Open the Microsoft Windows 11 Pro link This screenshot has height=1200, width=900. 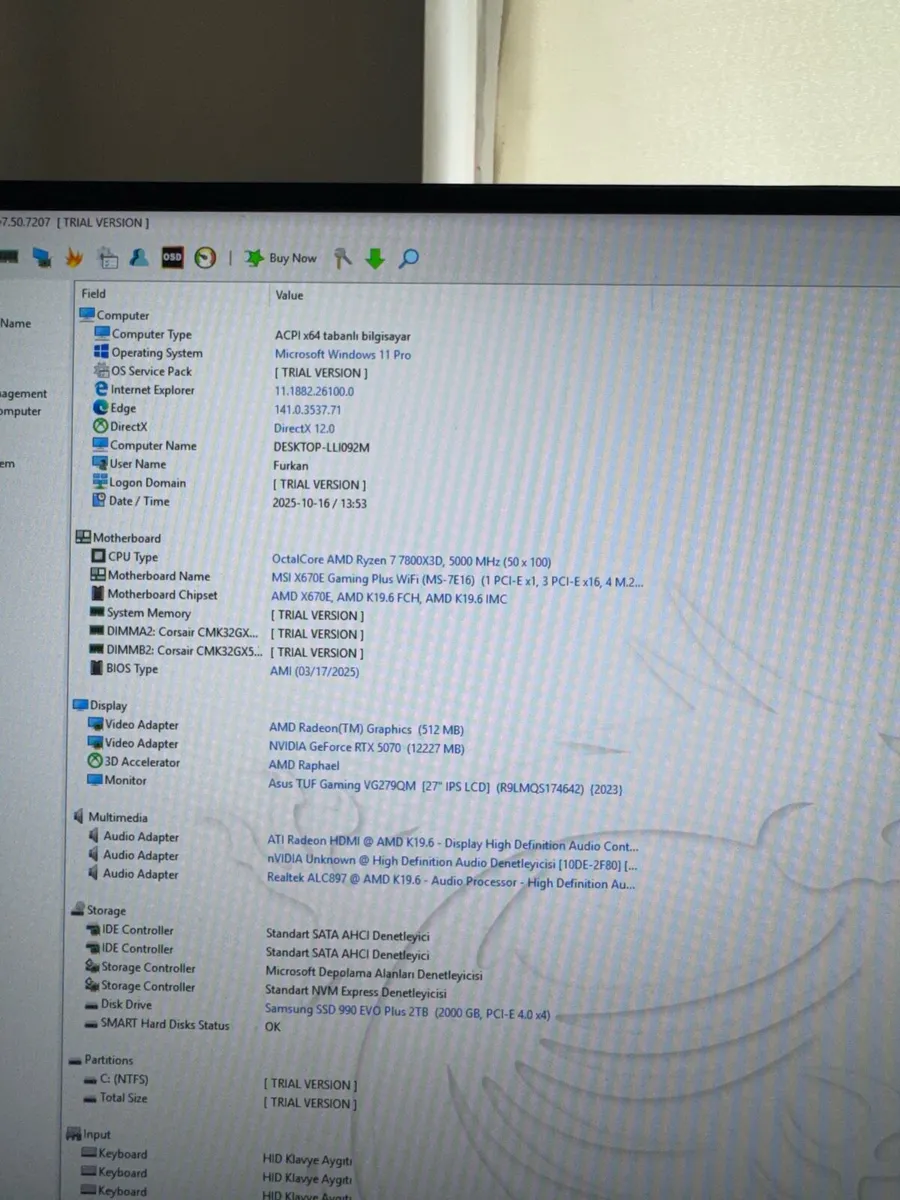tap(342, 354)
